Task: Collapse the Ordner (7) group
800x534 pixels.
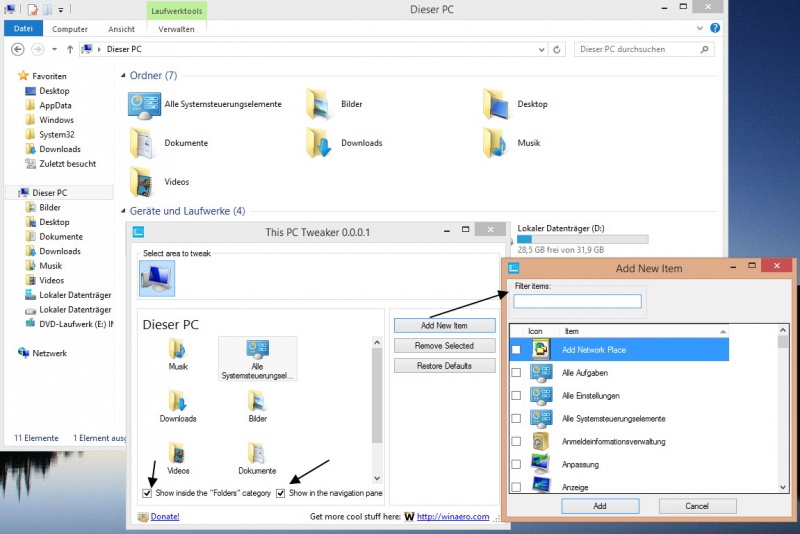Action: click(123, 75)
